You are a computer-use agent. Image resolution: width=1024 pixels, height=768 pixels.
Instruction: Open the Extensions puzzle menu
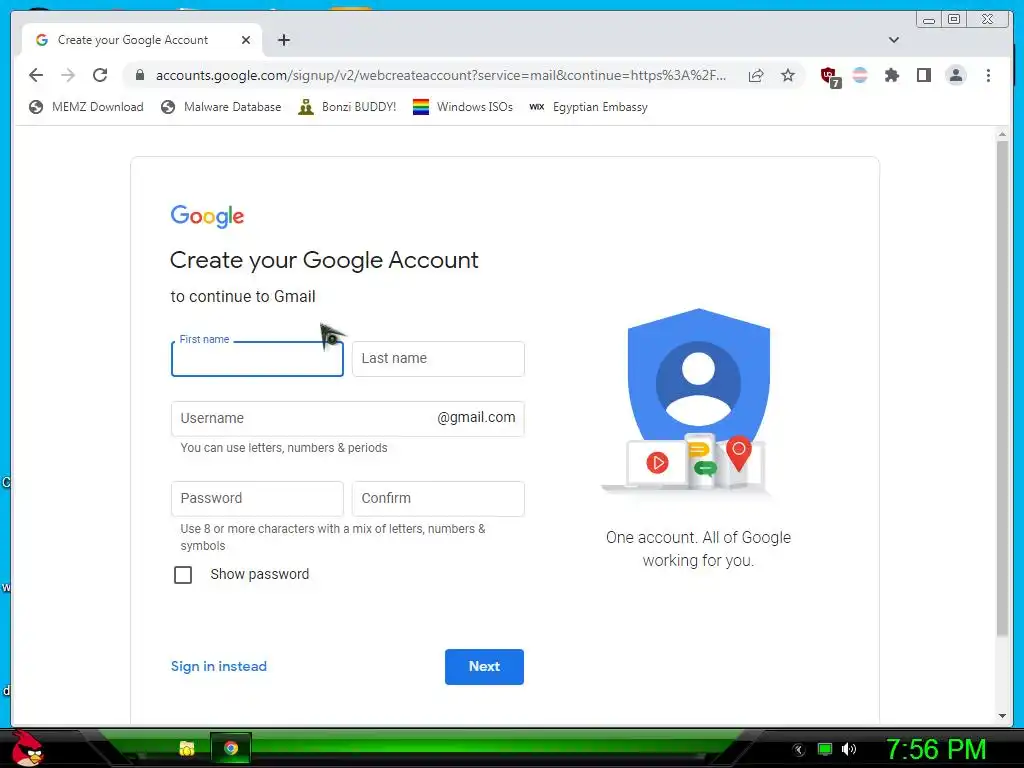click(891, 75)
